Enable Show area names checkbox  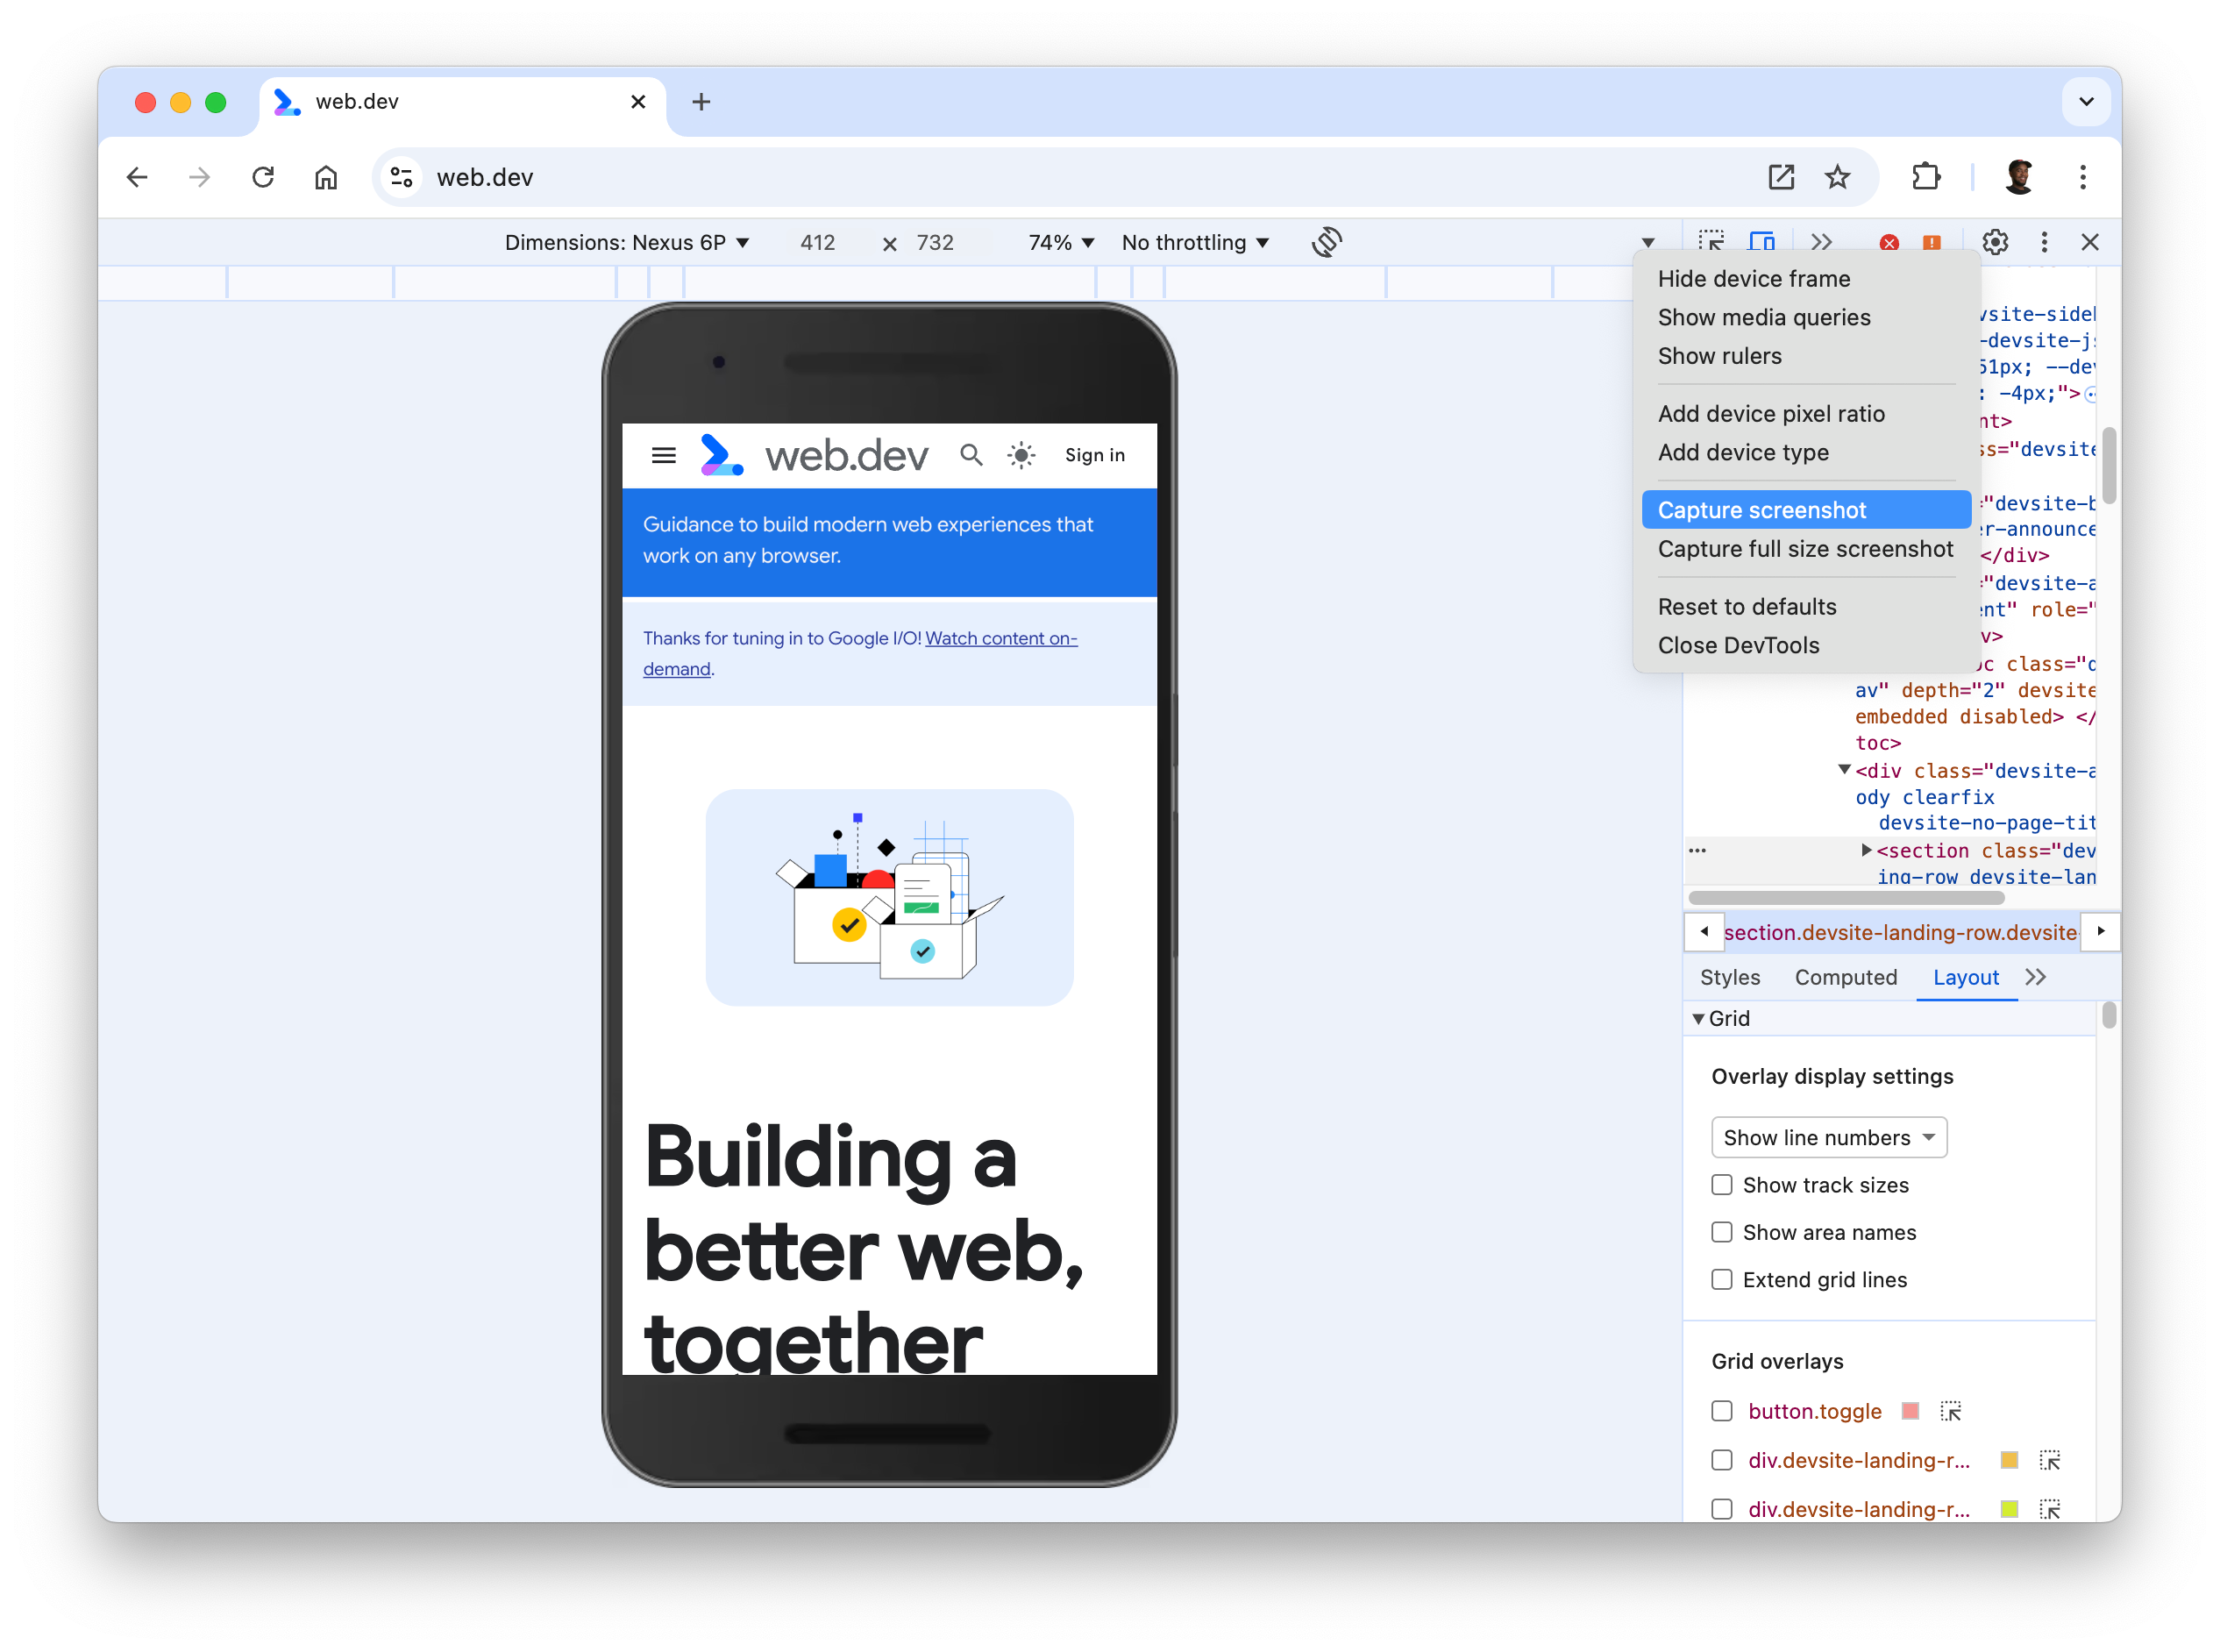(1720, 1232)
